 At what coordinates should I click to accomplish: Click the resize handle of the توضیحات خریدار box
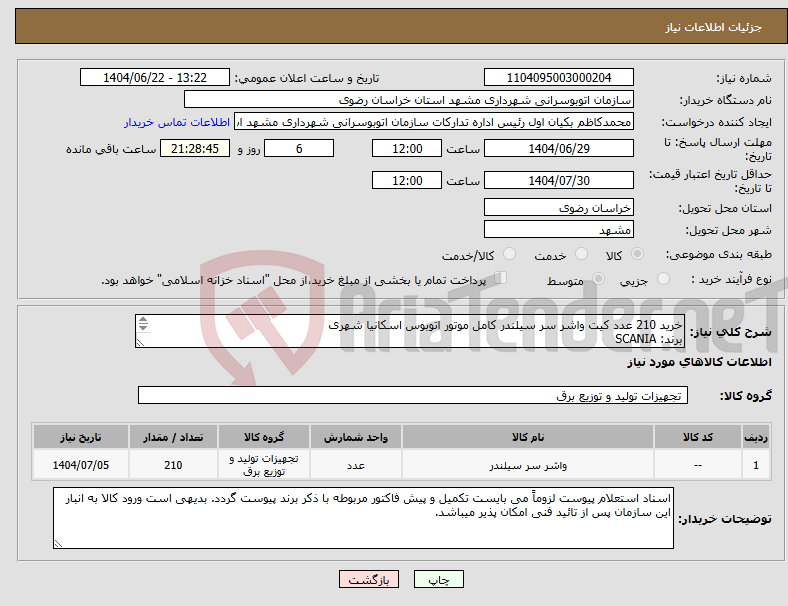point(58,544)
